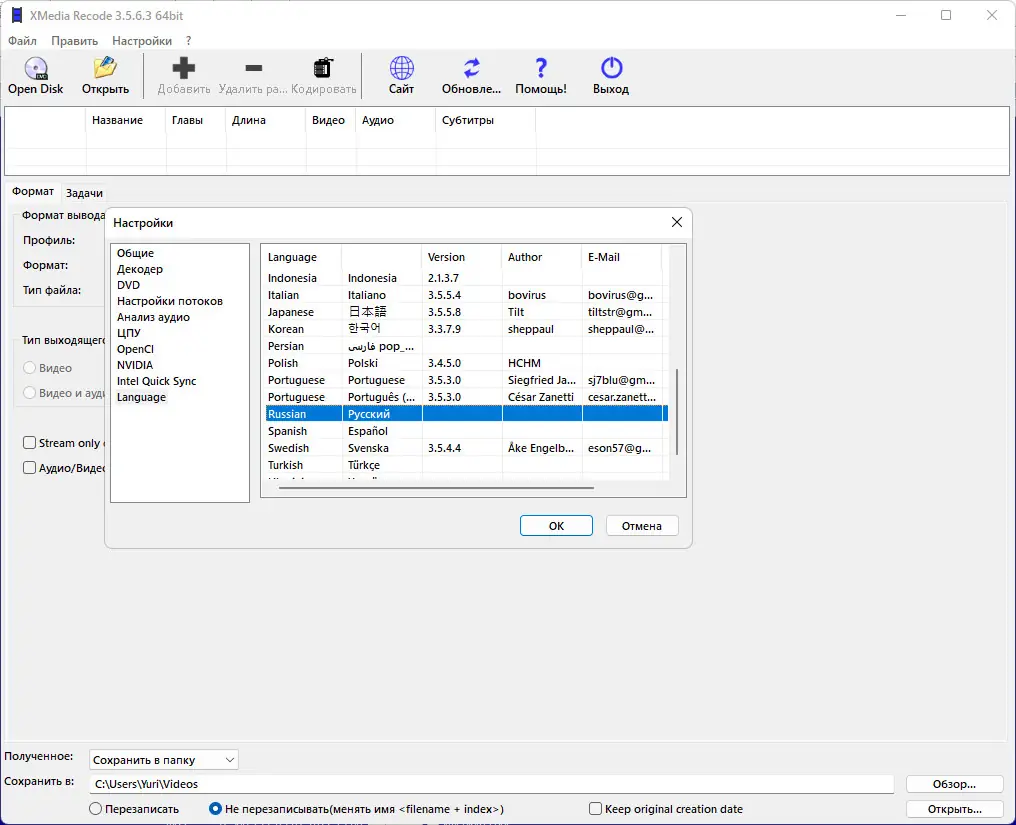The width and height of the screenshot is (1016, 825).
Task: Select Декодер settings category
Action: click(140, 269)
